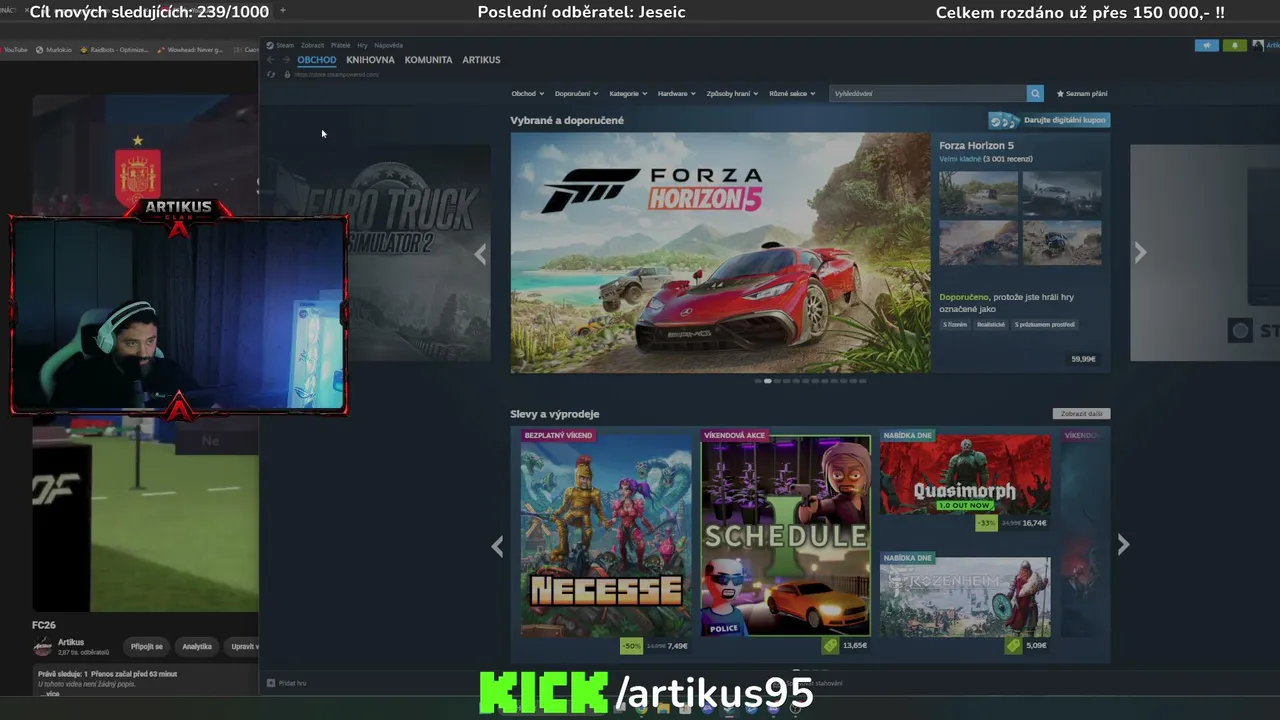Click the Artikus channel name under video

point(71,642)
